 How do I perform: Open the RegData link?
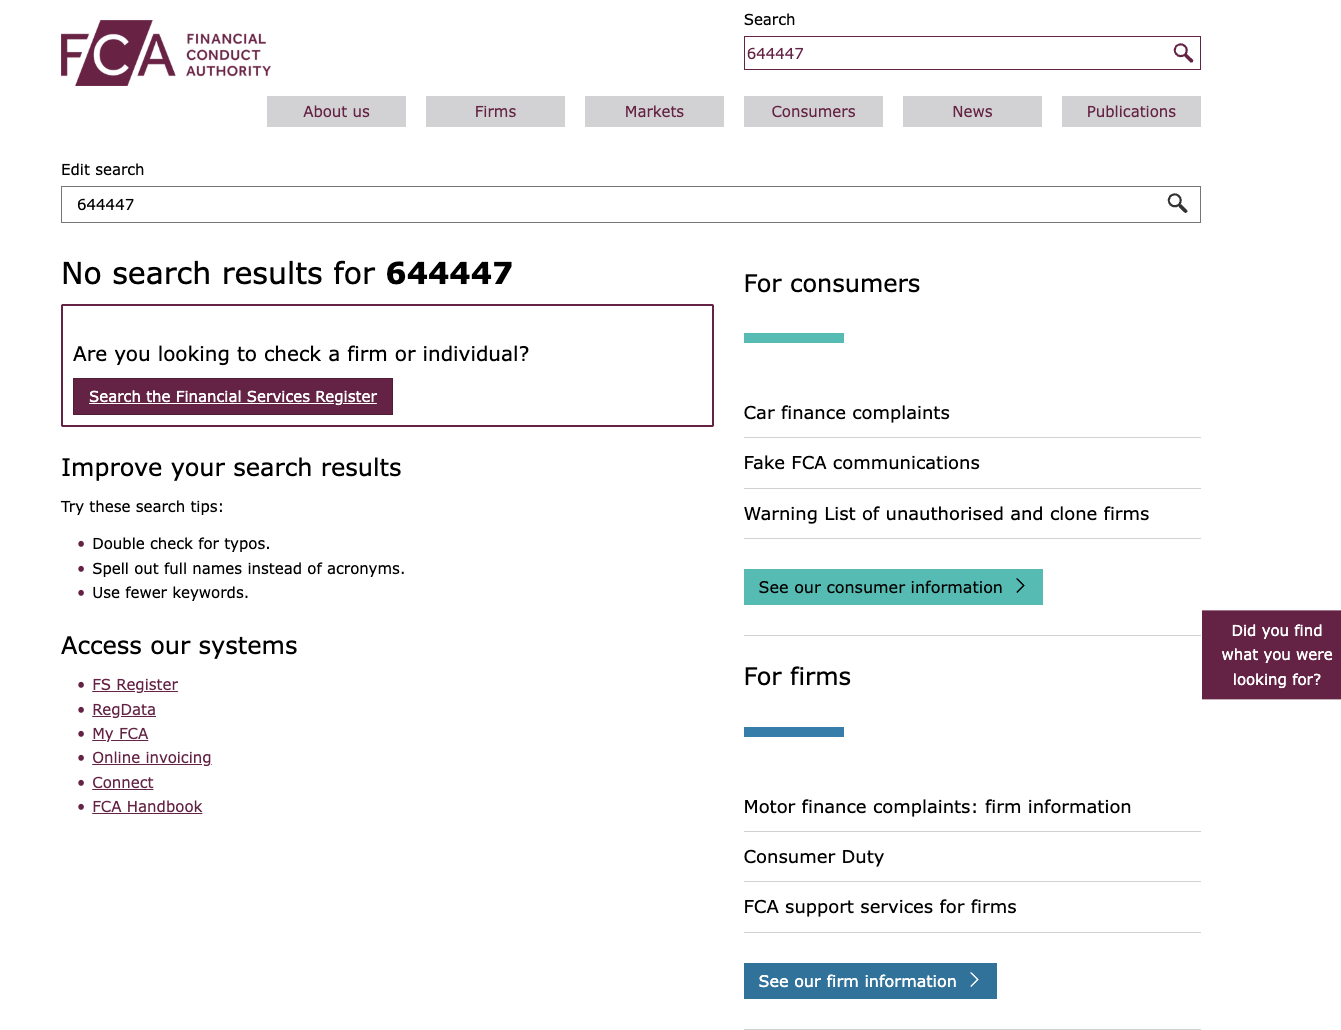[x=124, y=709]
